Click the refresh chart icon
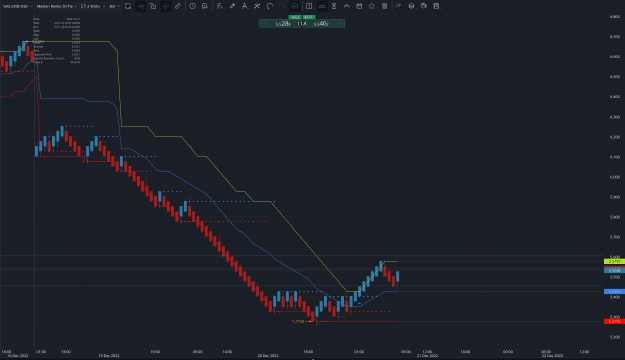Image resolution: width=625 pixels, height=360 pixels. point(128,6)
